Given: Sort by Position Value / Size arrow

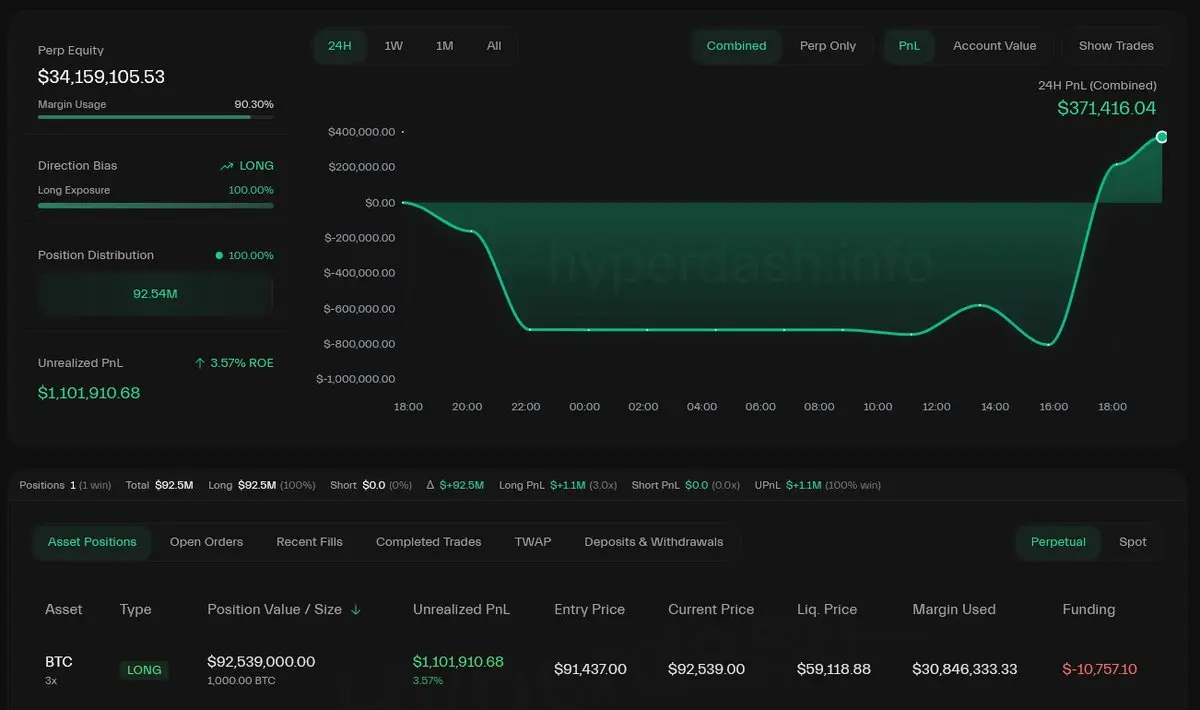Looking at the screenshot, I should pos(356,610).
